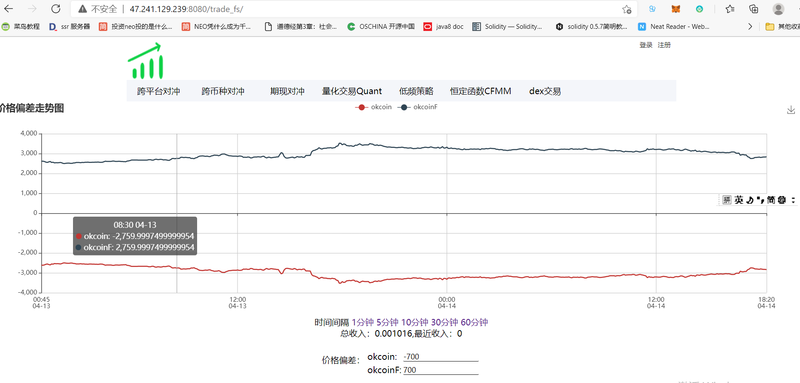Open the 跨平台对冲 menu item
The image size is (800, 383).
(159, 91)
